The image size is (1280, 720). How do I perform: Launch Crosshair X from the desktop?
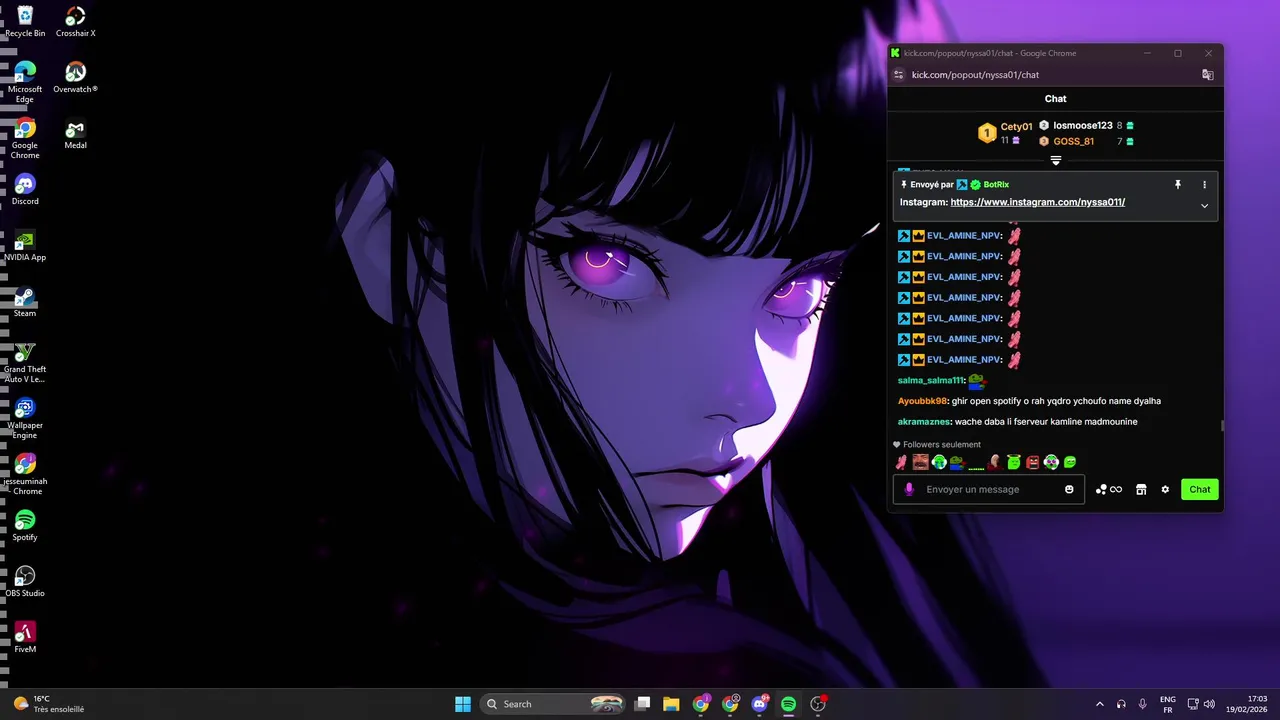pos(75,21)
